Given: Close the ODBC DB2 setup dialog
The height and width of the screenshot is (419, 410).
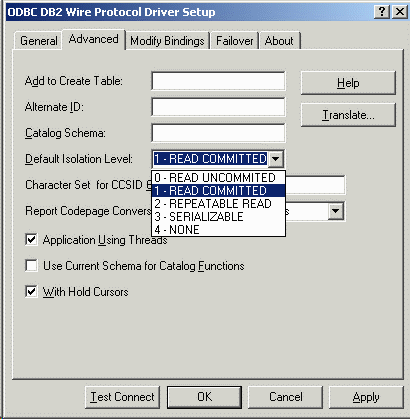Looking at the screenshot, I should (400, 12).
